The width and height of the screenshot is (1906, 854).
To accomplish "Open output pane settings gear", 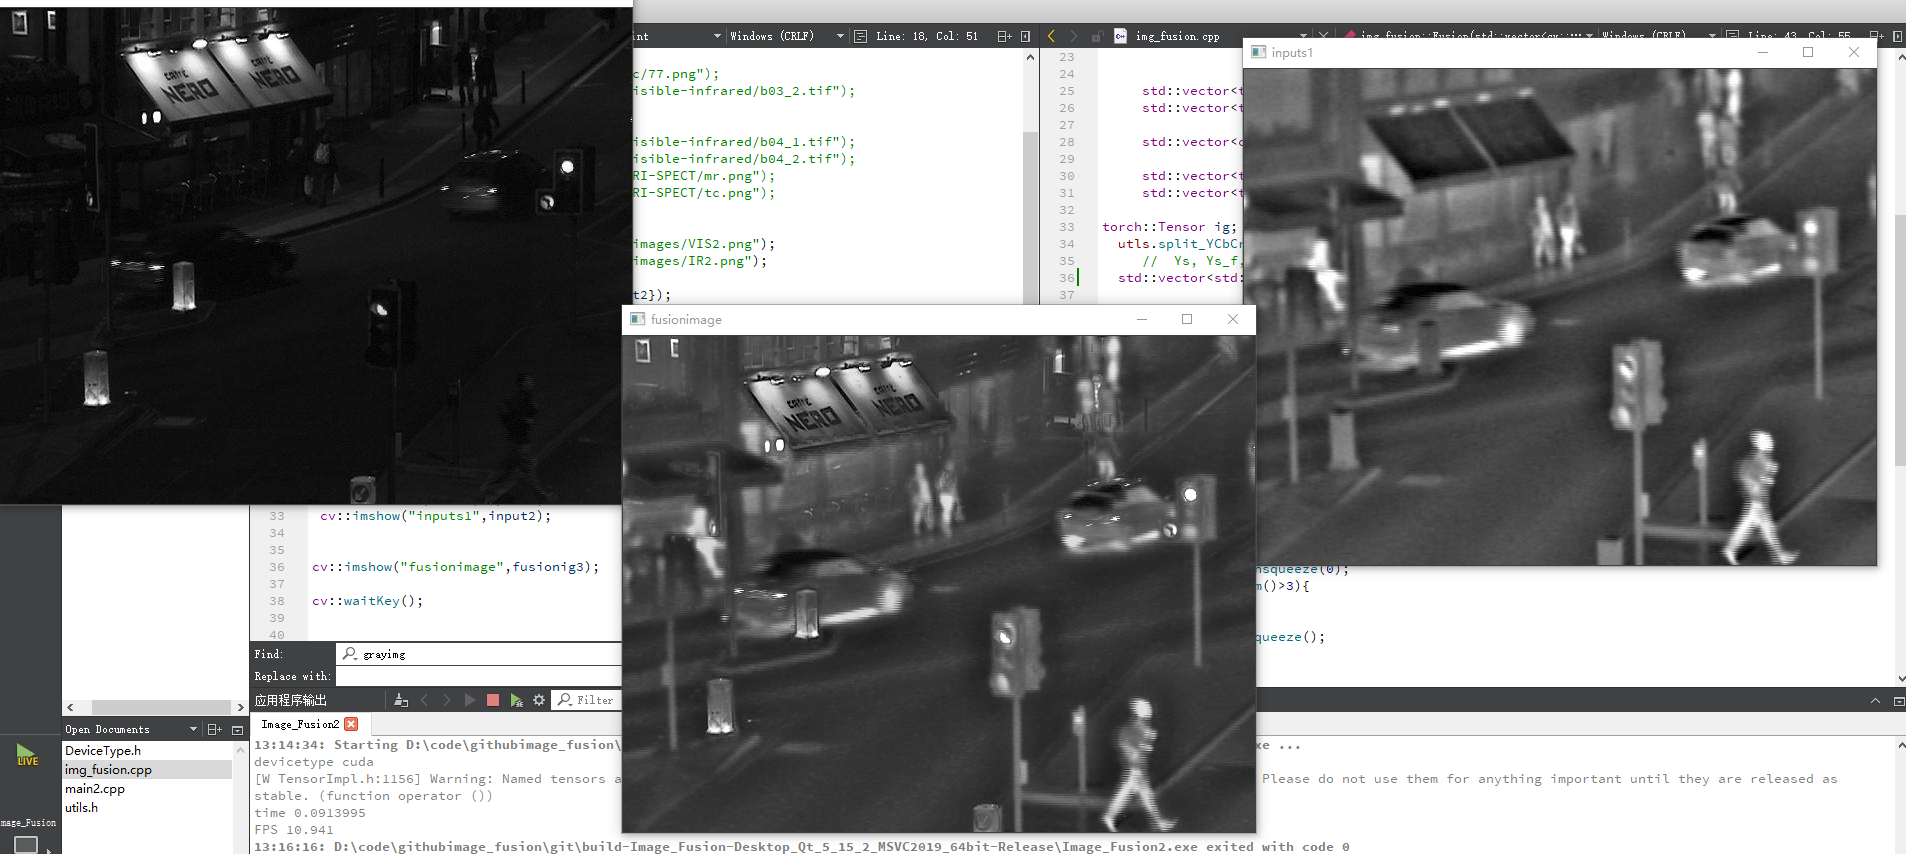I will pos(539,700).
